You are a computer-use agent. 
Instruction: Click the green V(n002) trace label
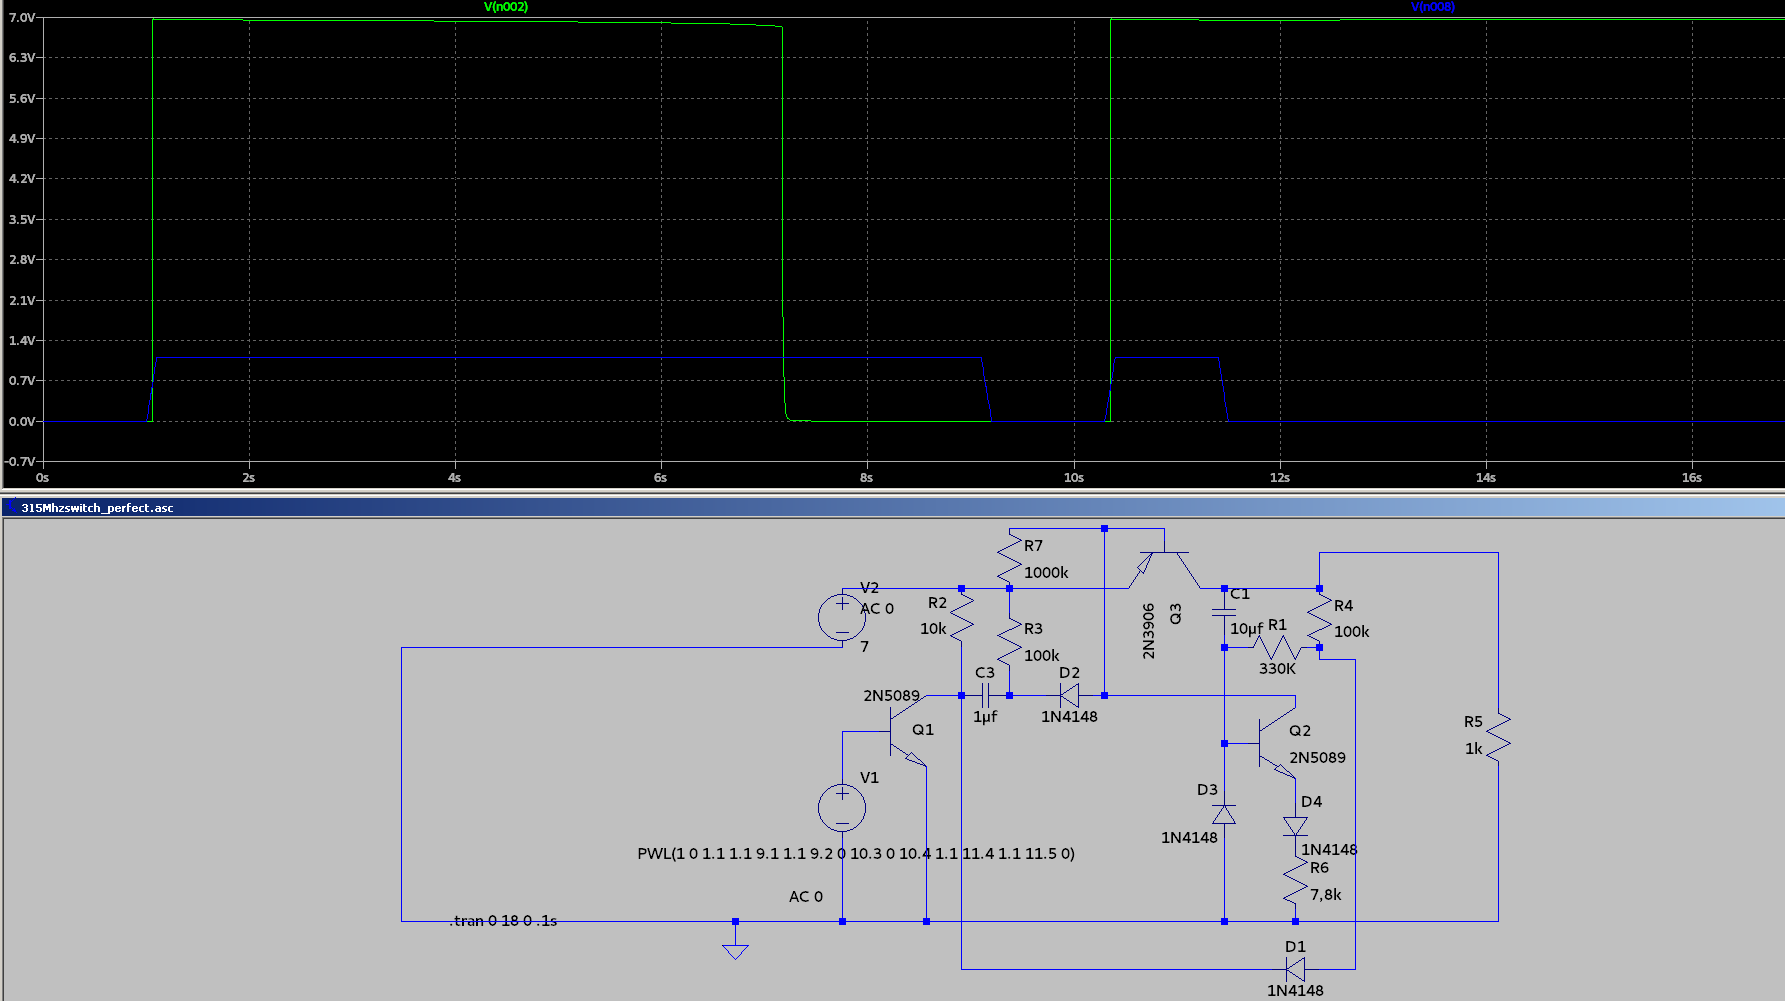(x=505, y=7)
